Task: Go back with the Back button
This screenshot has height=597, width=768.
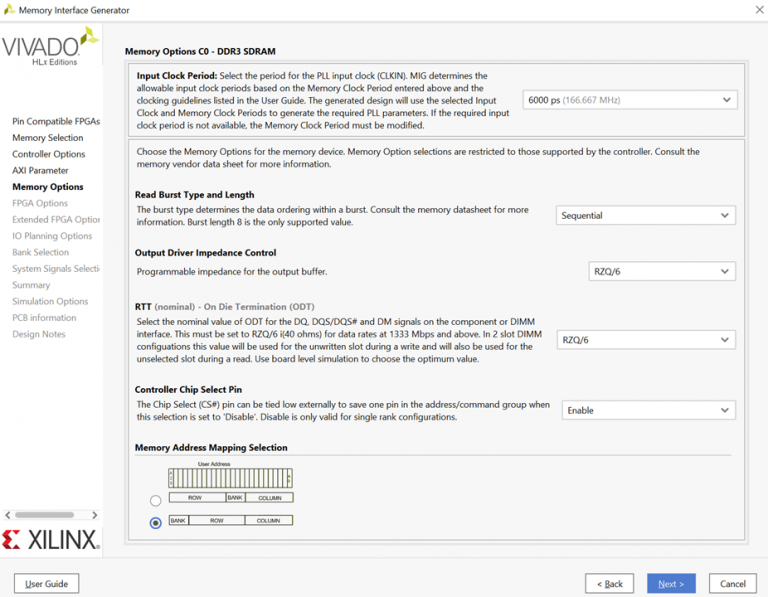Action: 610,583
